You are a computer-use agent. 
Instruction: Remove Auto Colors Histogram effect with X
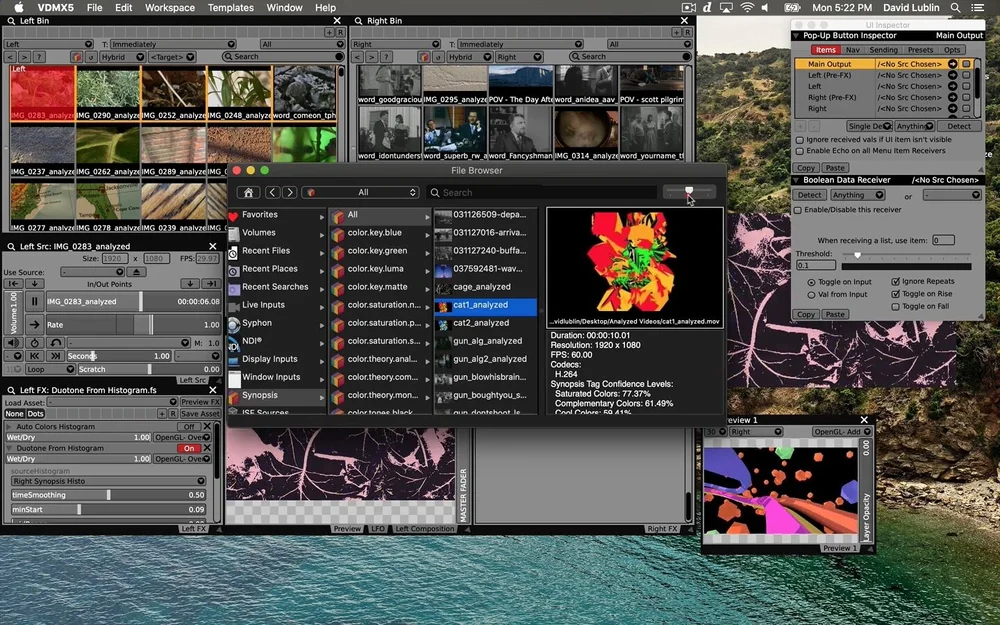[x=207, y=427]
